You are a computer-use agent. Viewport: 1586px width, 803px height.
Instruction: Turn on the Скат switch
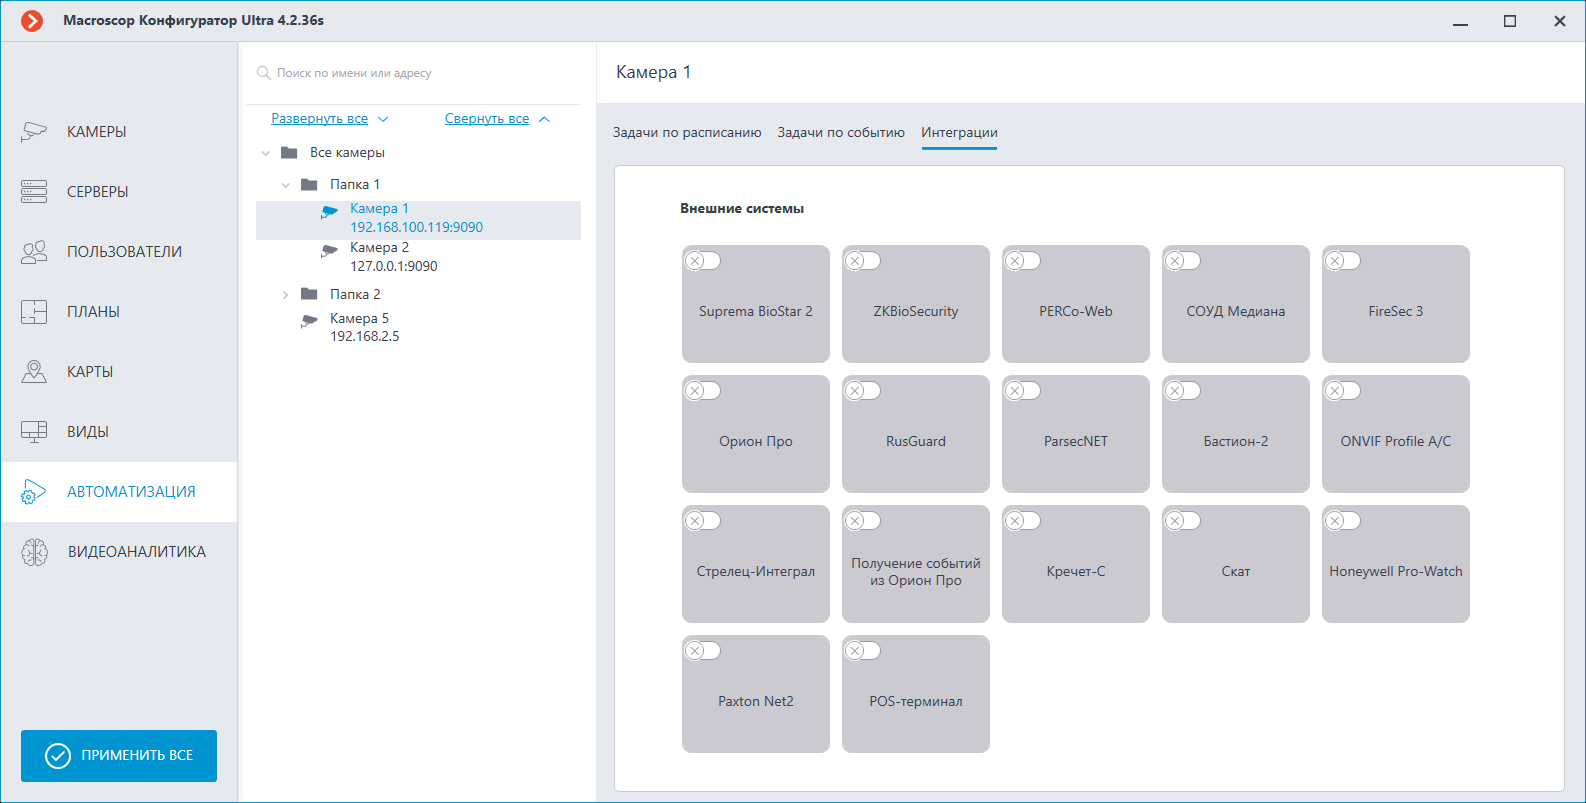[1183, 520]
